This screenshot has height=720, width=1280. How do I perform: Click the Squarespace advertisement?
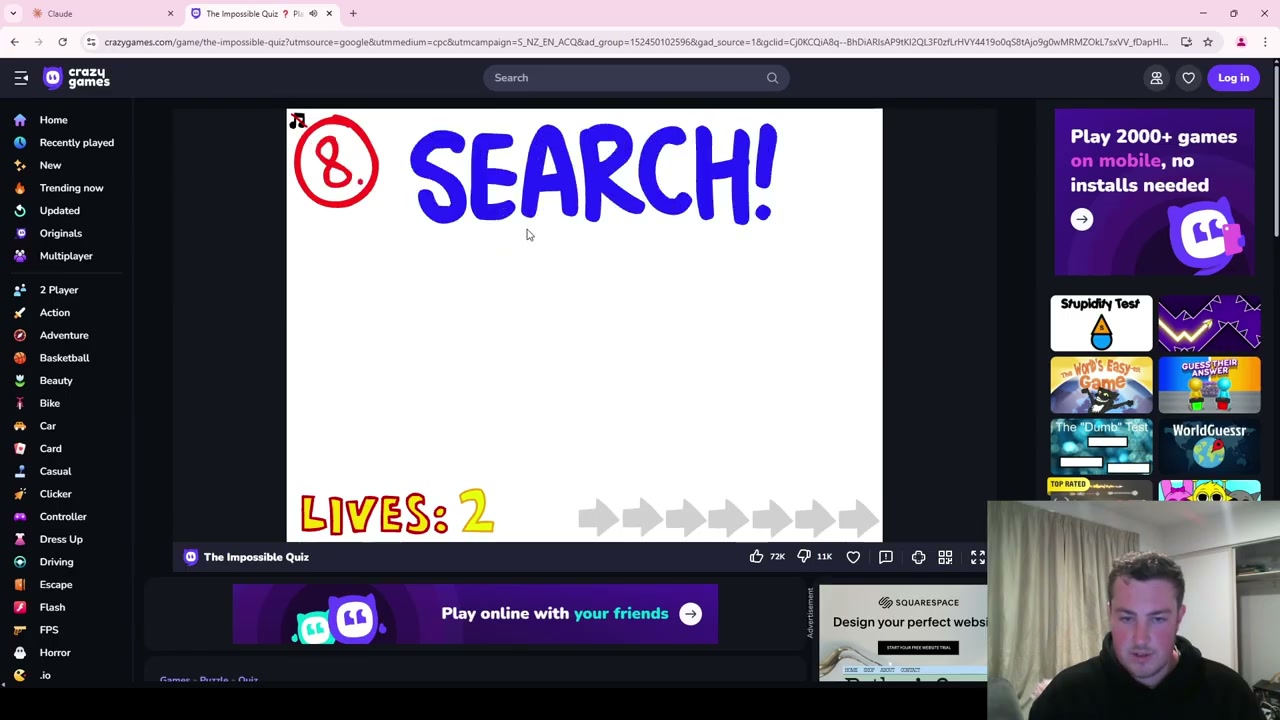903,633
